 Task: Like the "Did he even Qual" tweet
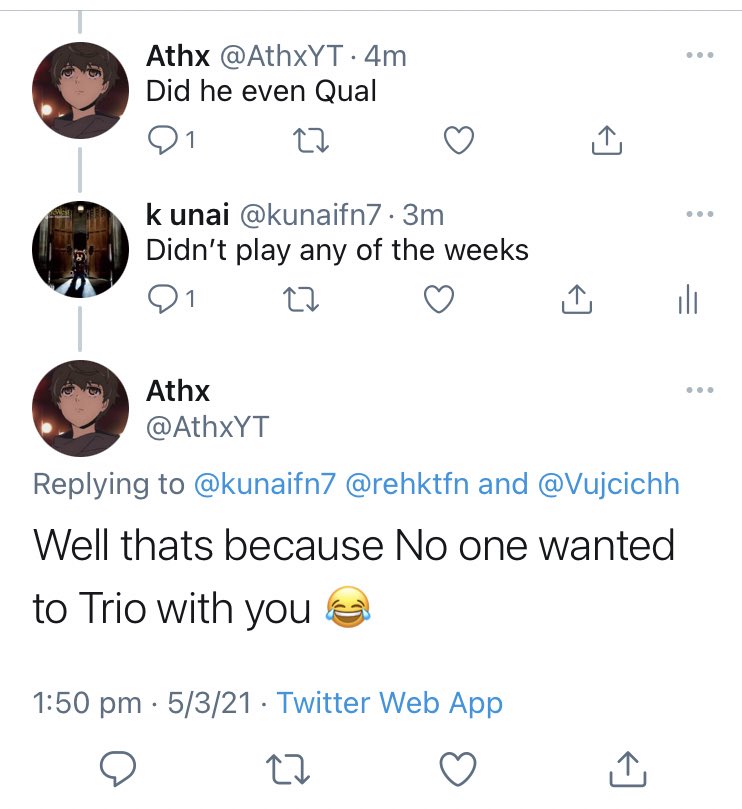click(457, 143)
